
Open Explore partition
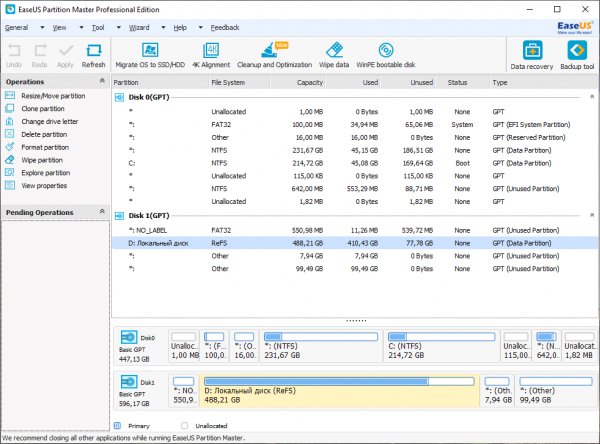pyautogui.click(x=46, y=173)
